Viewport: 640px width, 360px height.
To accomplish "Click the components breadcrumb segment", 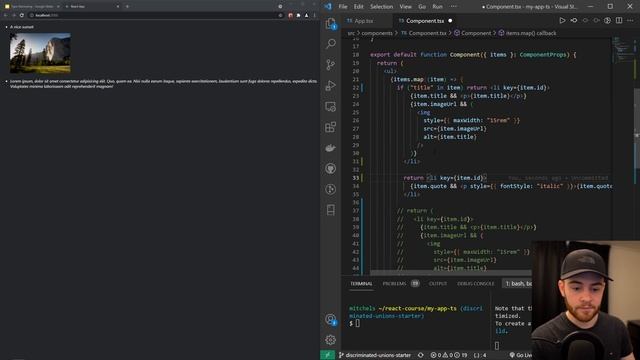I will [x=377, y=33].
